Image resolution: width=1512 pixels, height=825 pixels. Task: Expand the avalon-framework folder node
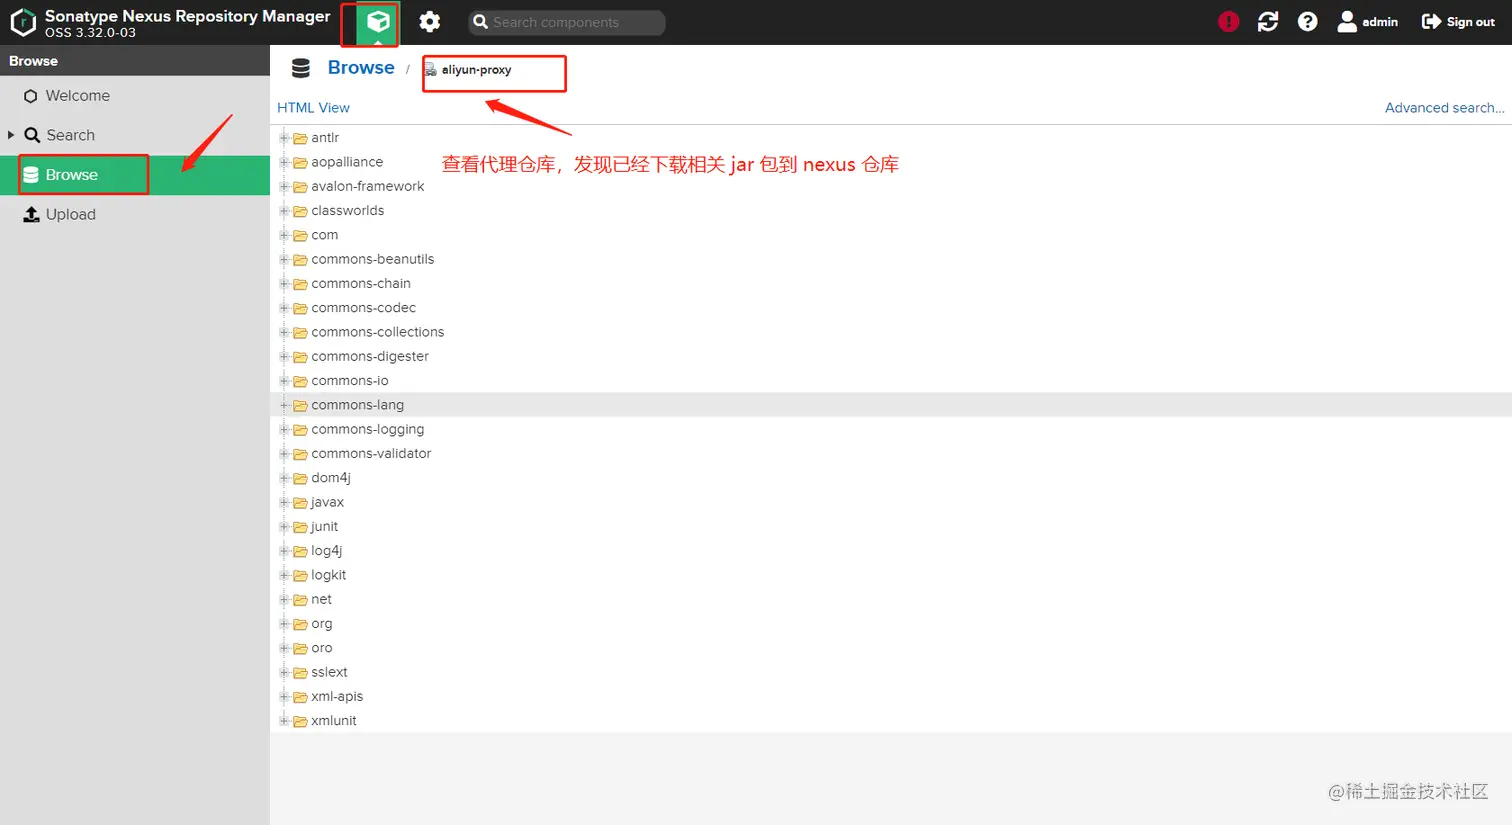point(284,186)
